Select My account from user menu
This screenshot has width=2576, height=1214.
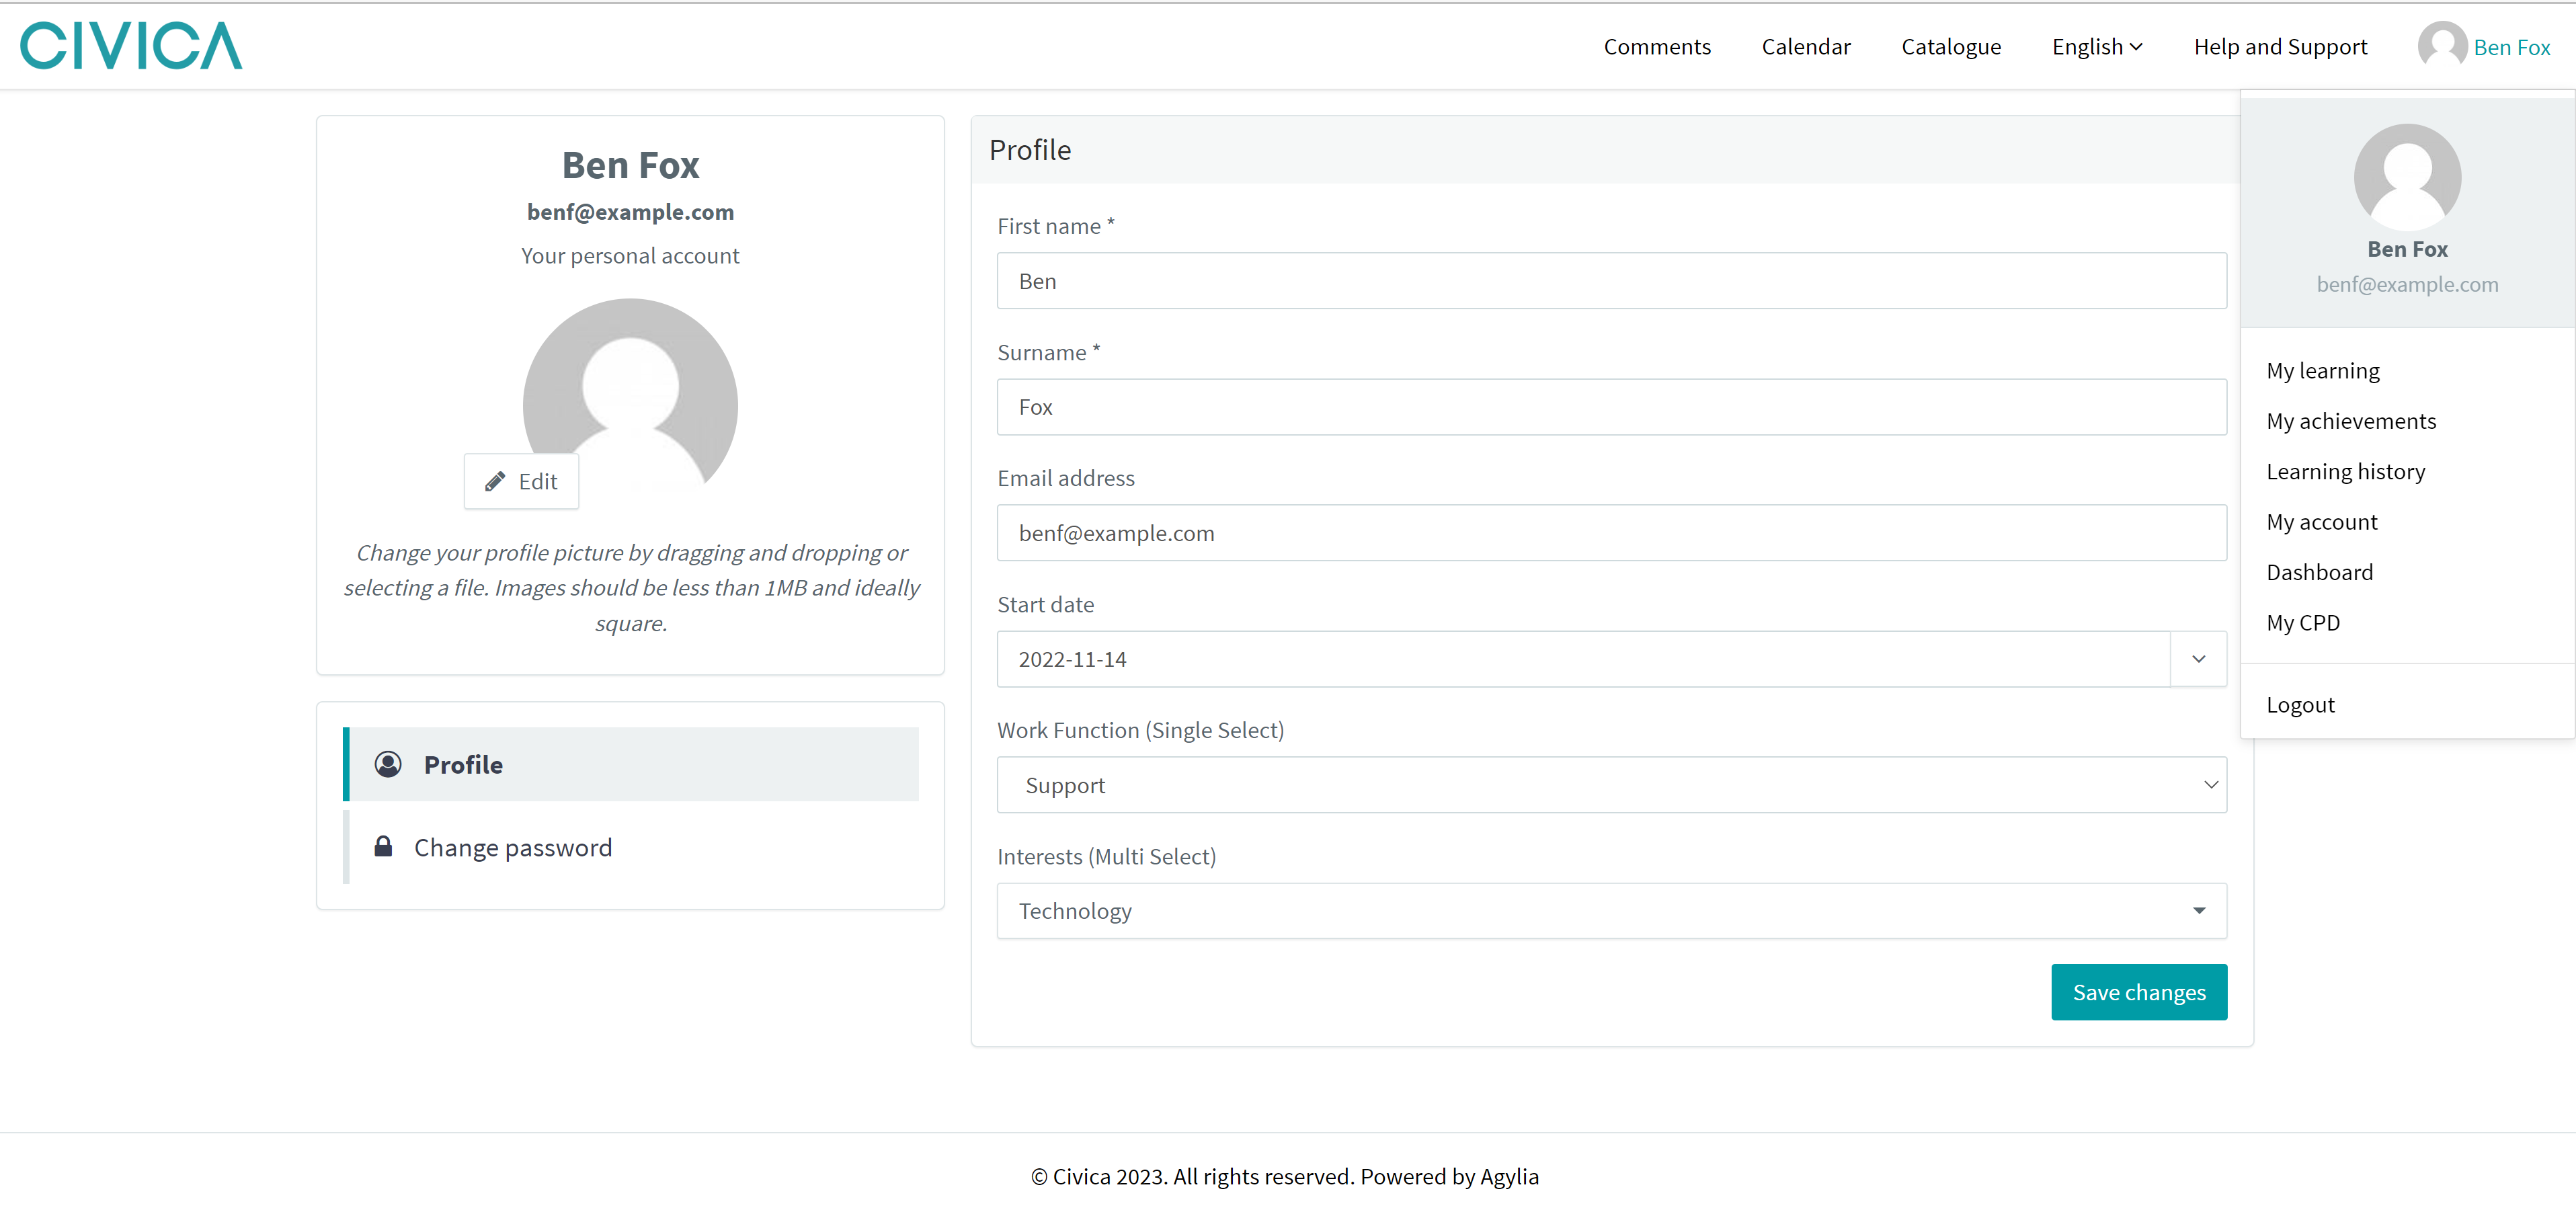pyautogui.click(x=2321, y=522)
